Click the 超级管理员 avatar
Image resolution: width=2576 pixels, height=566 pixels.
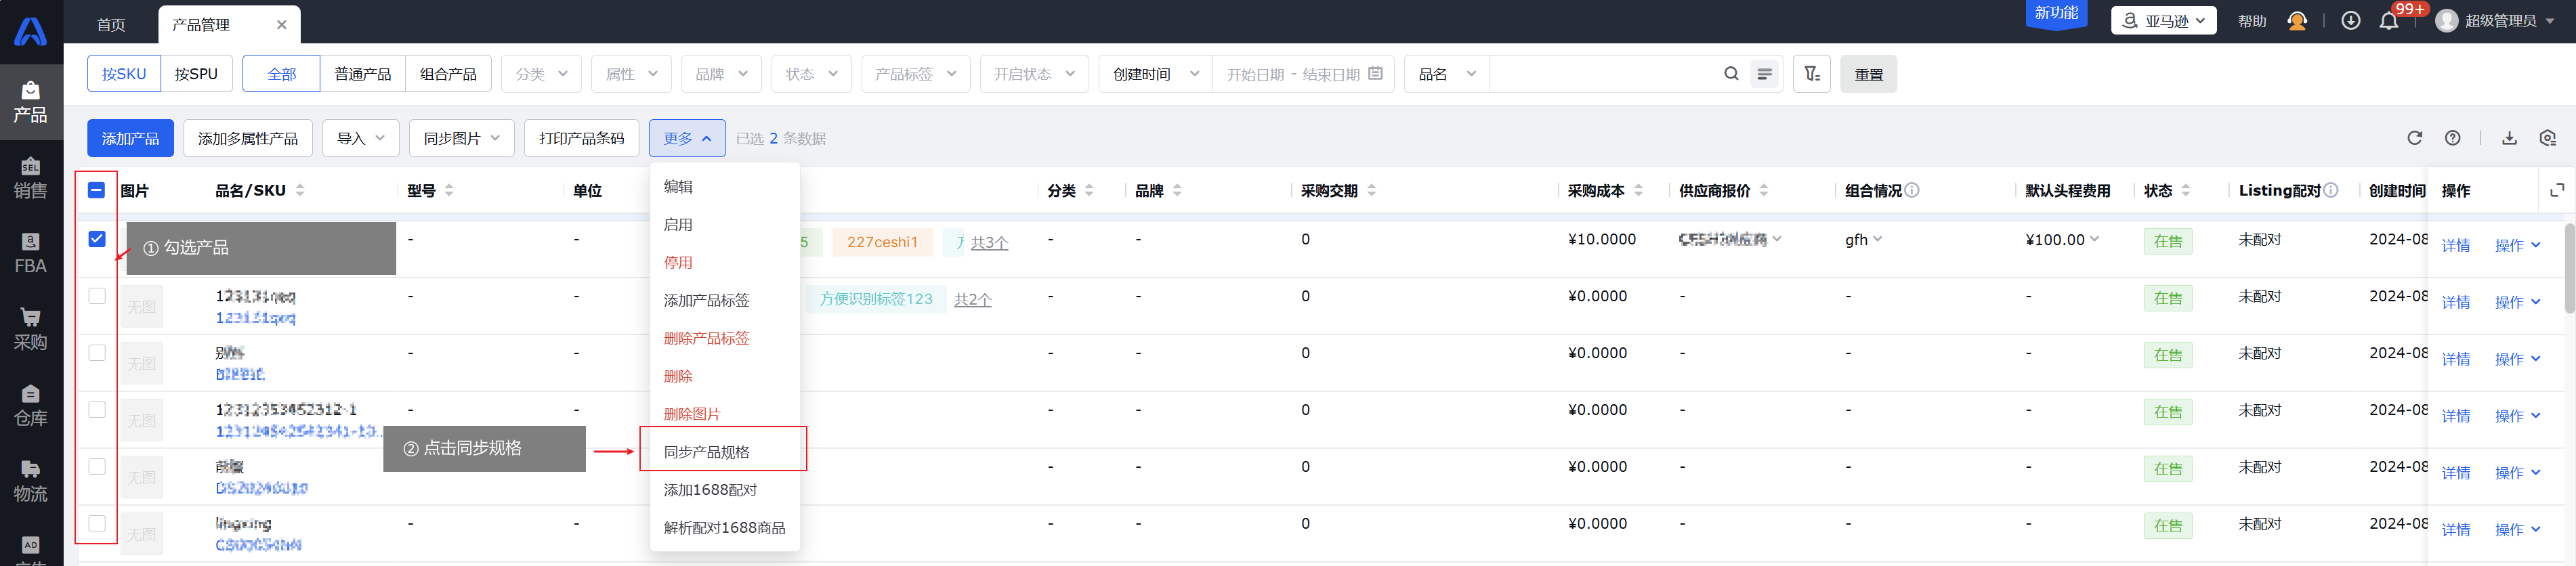point(2446,21)
